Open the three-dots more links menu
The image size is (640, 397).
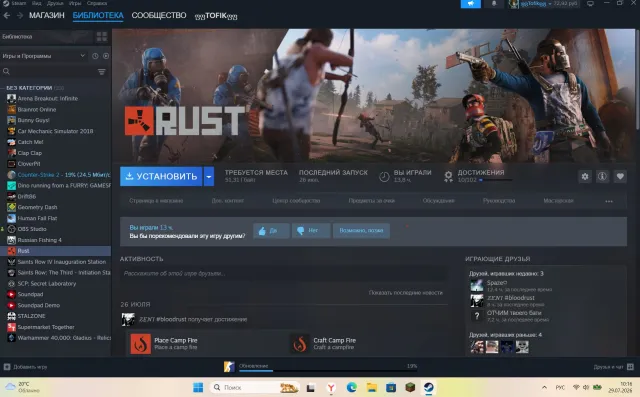pos(609,201)
